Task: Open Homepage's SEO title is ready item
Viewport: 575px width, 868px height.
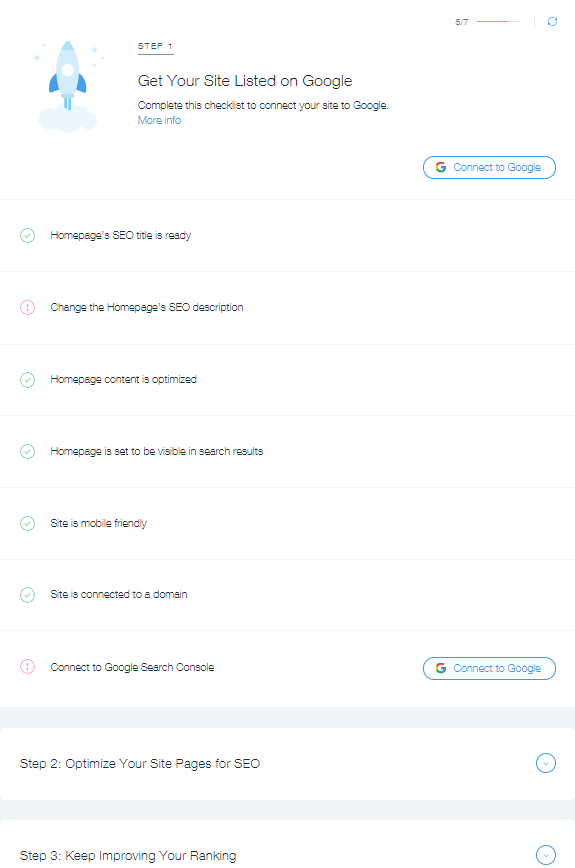Action: (x=287, y=235)
